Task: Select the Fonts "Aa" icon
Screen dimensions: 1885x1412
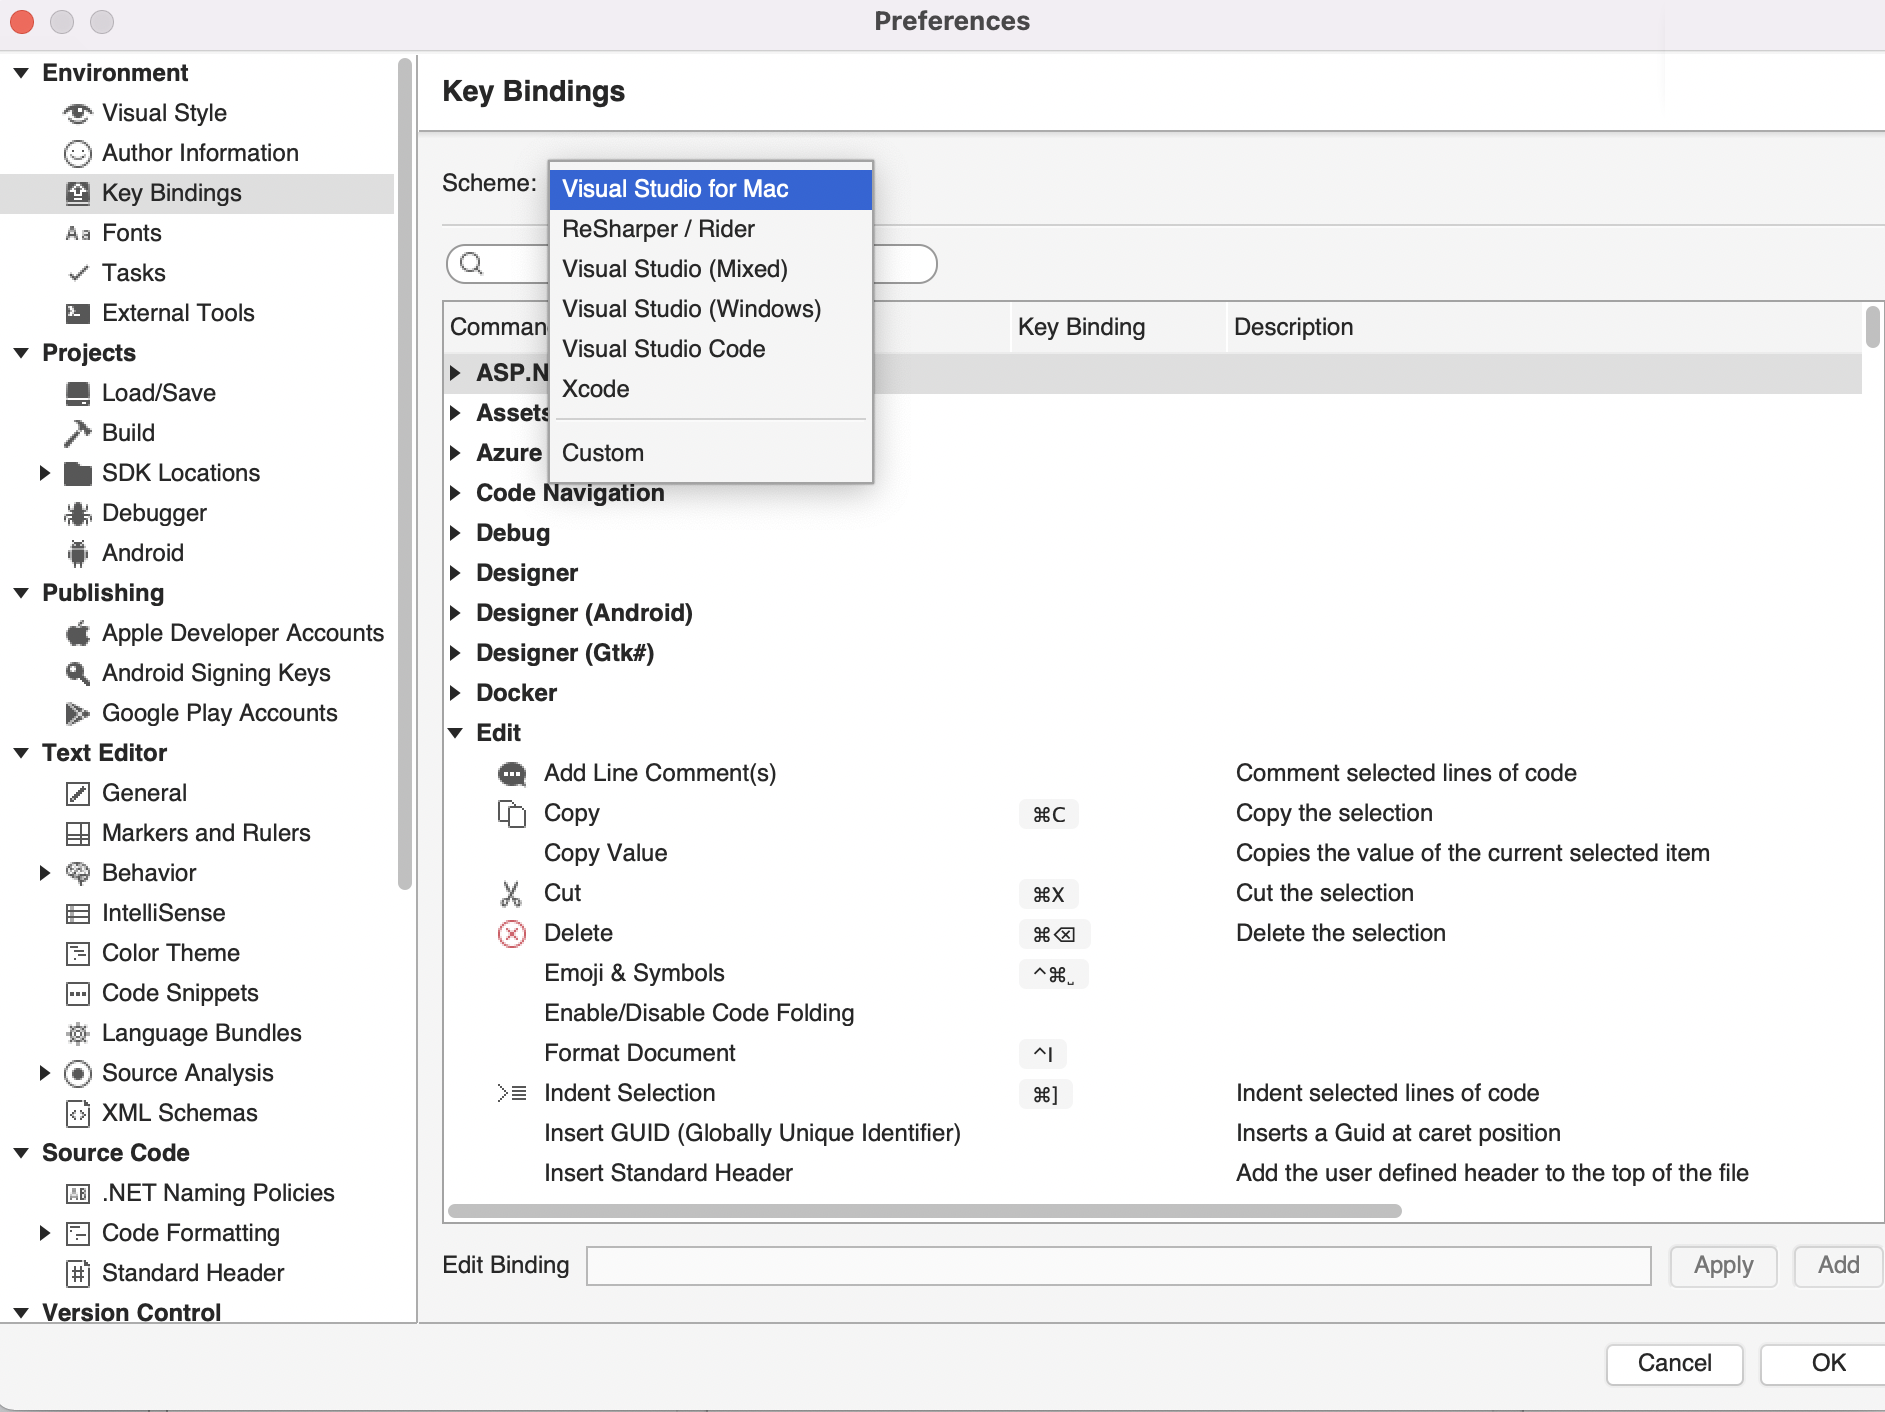Action: click(79, 233)
